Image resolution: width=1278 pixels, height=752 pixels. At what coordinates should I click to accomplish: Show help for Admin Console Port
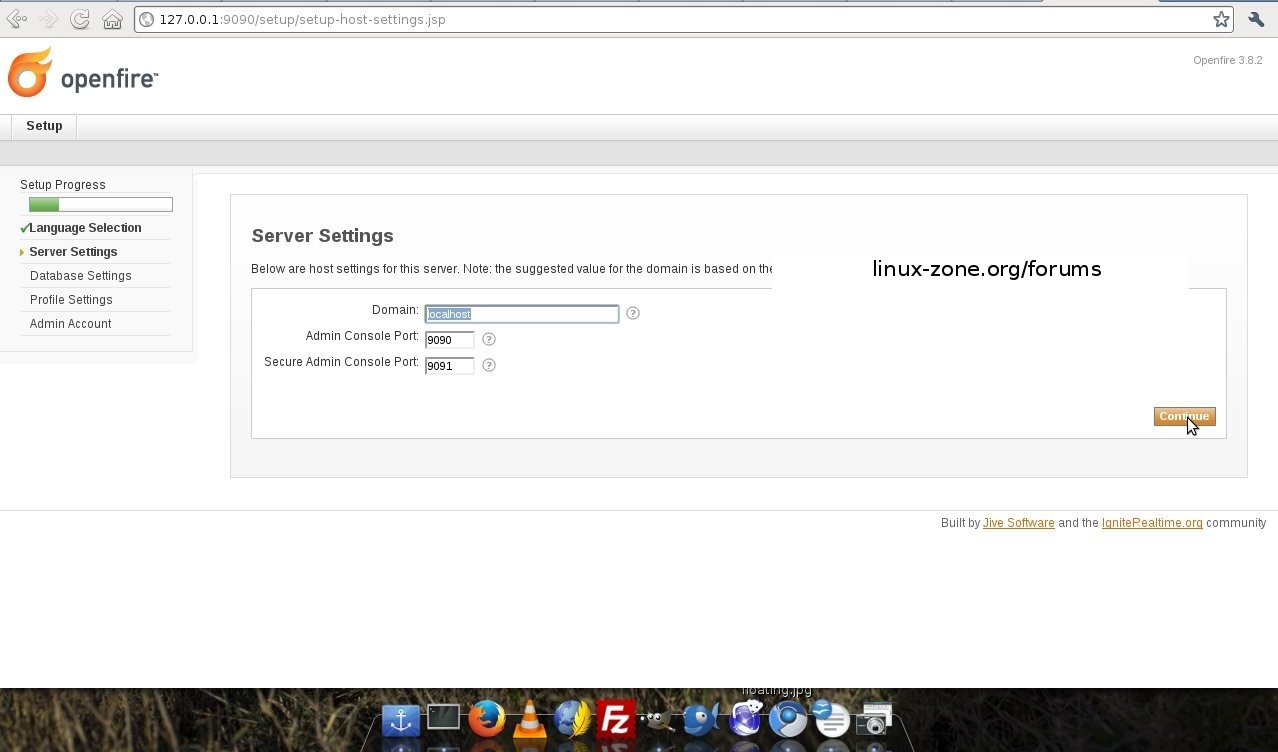(489, 339)
